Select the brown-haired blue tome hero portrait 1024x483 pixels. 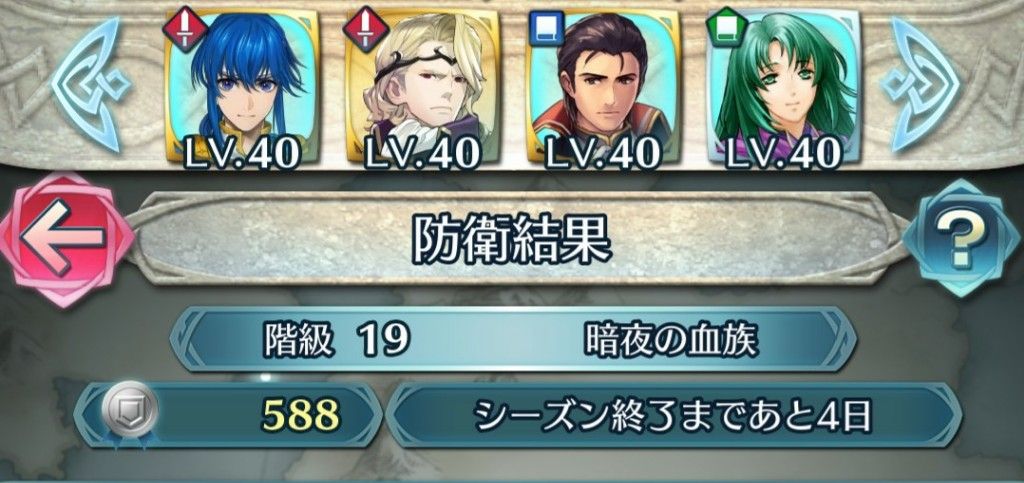[603, 86]
